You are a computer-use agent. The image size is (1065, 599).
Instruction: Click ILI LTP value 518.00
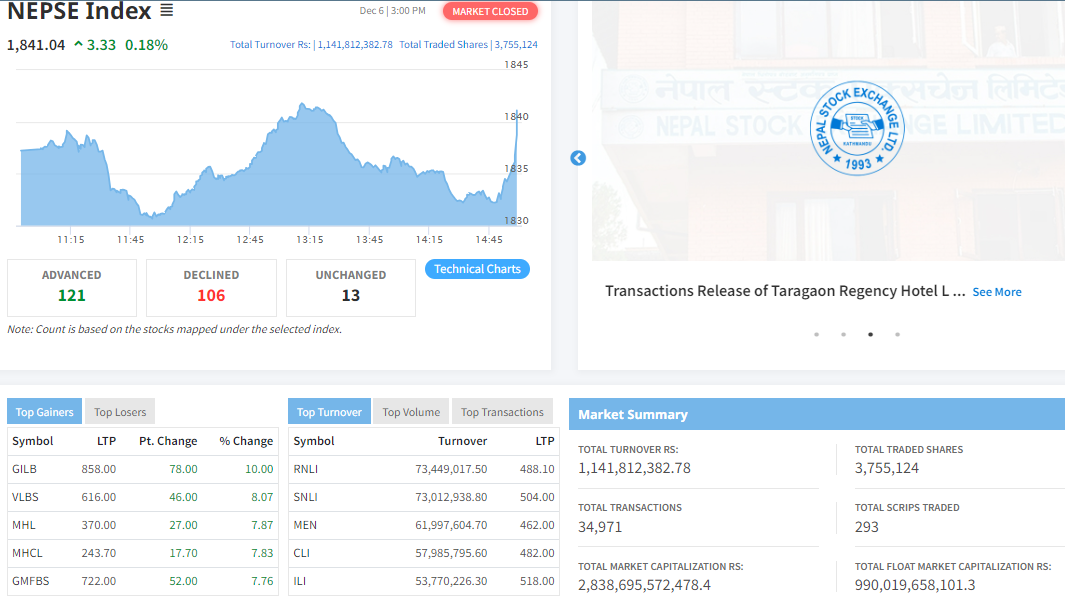(537, 581)
